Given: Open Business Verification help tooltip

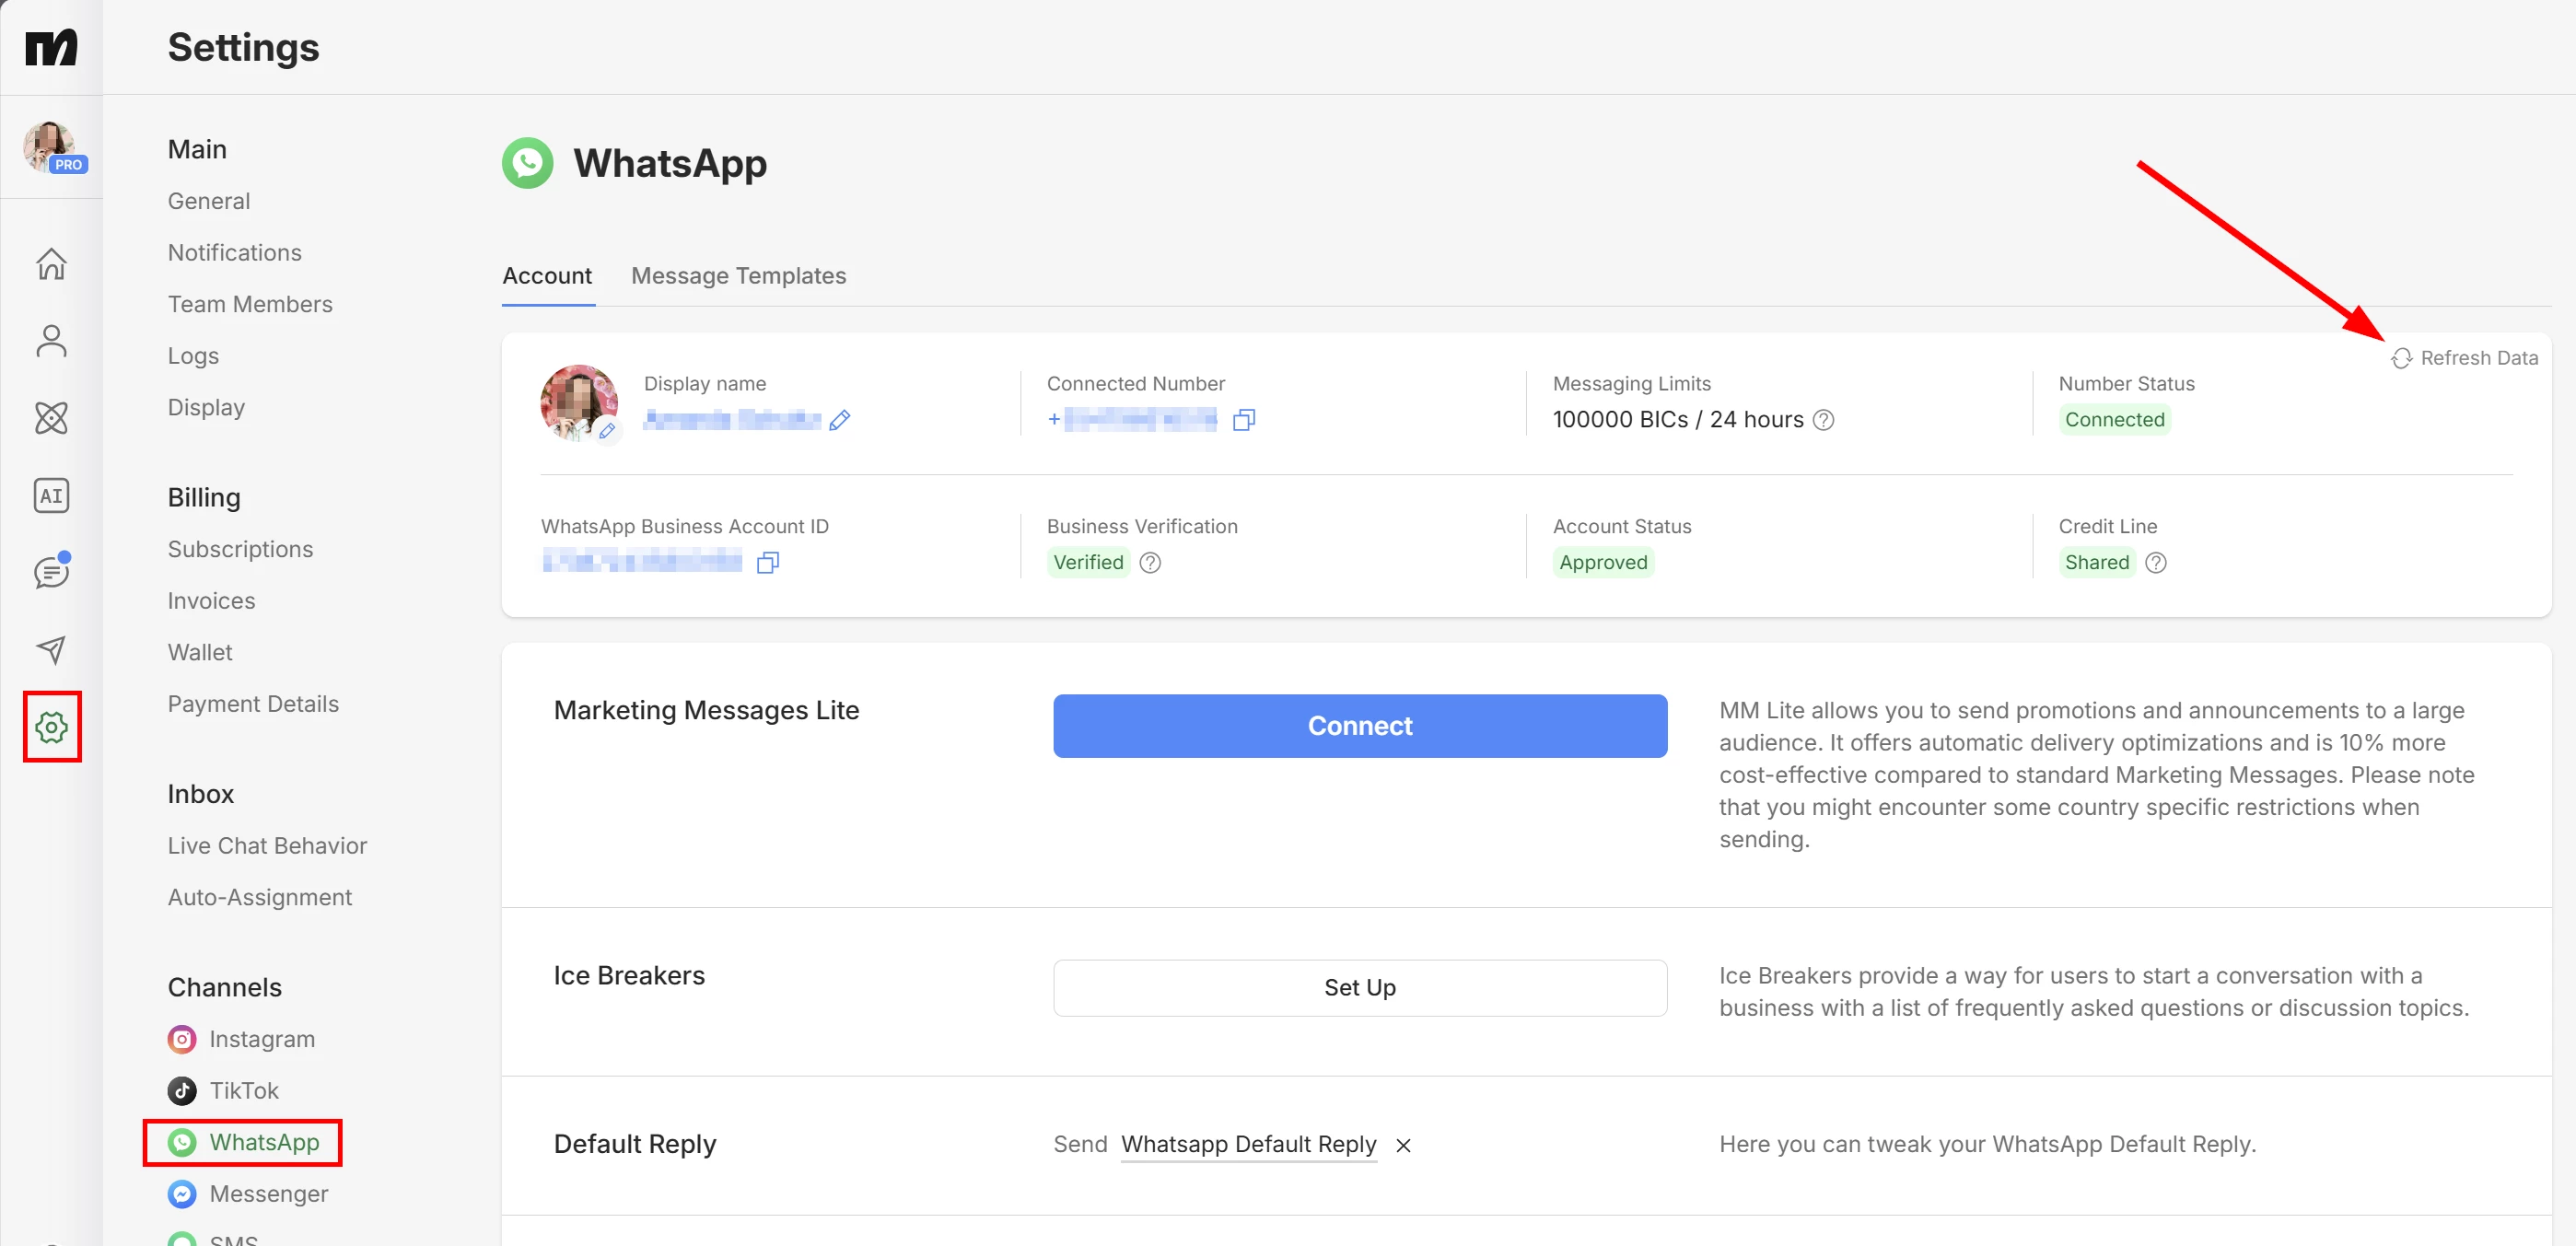Looking at the screenshot, I should (x=1150, y=563).
